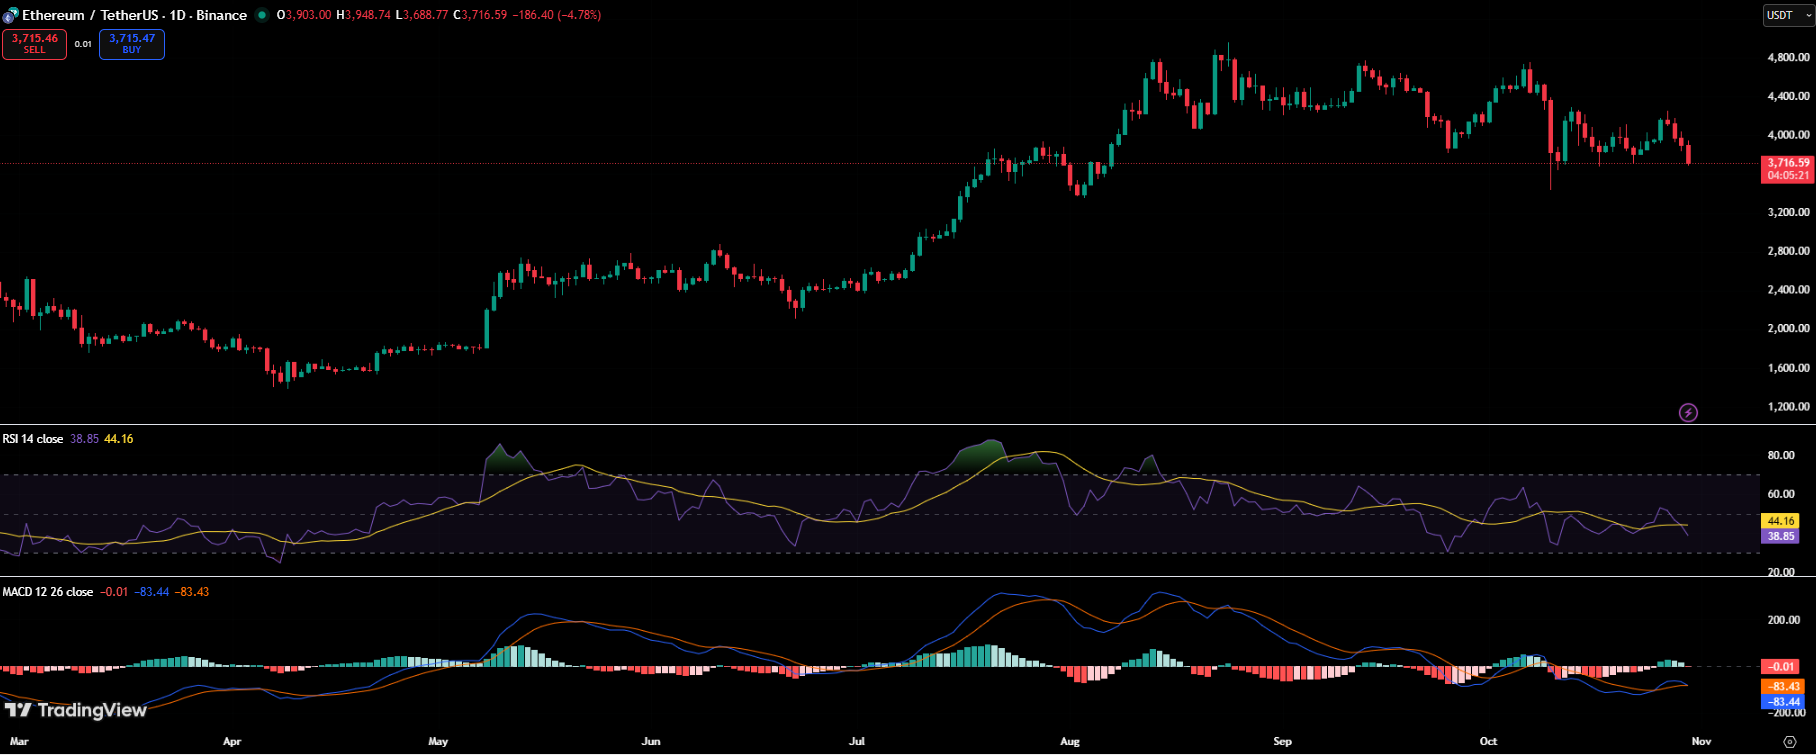Click the yellow RSI 44.16 axis label
This screenshot has width=1816, height=756.
(1781, 521)
